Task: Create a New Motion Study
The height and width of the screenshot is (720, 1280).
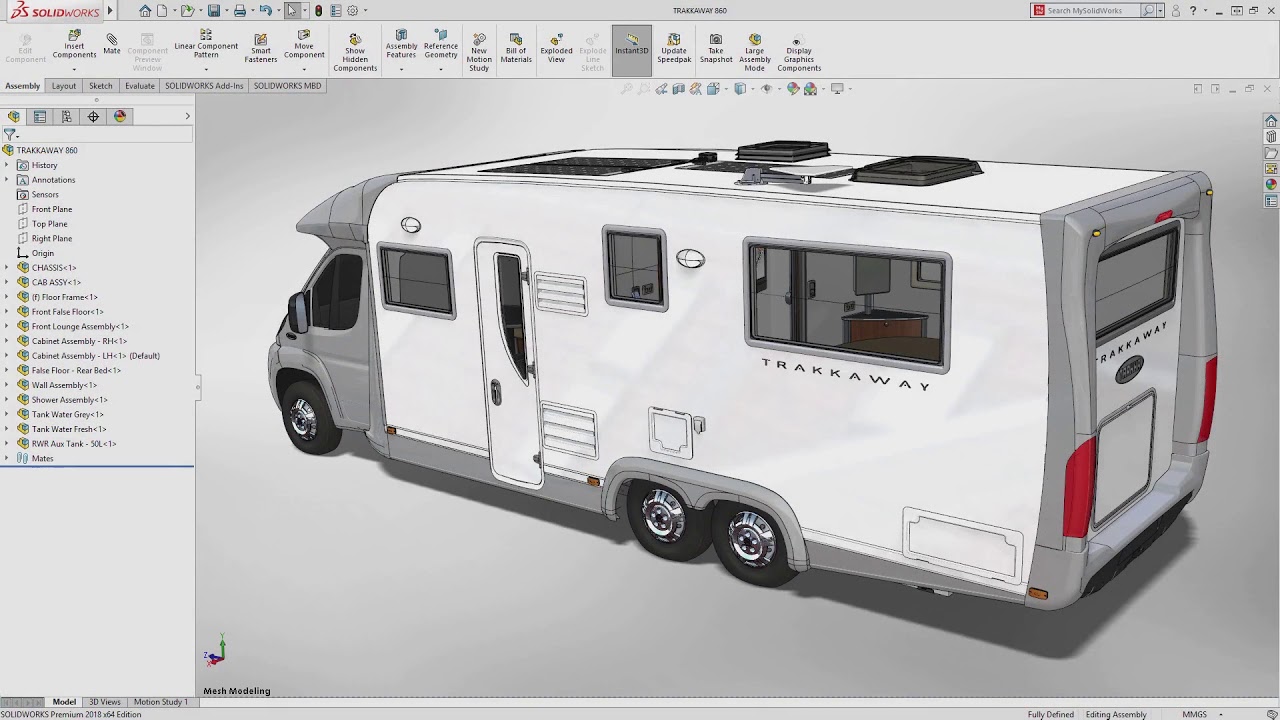Action: tap(479, 53)
